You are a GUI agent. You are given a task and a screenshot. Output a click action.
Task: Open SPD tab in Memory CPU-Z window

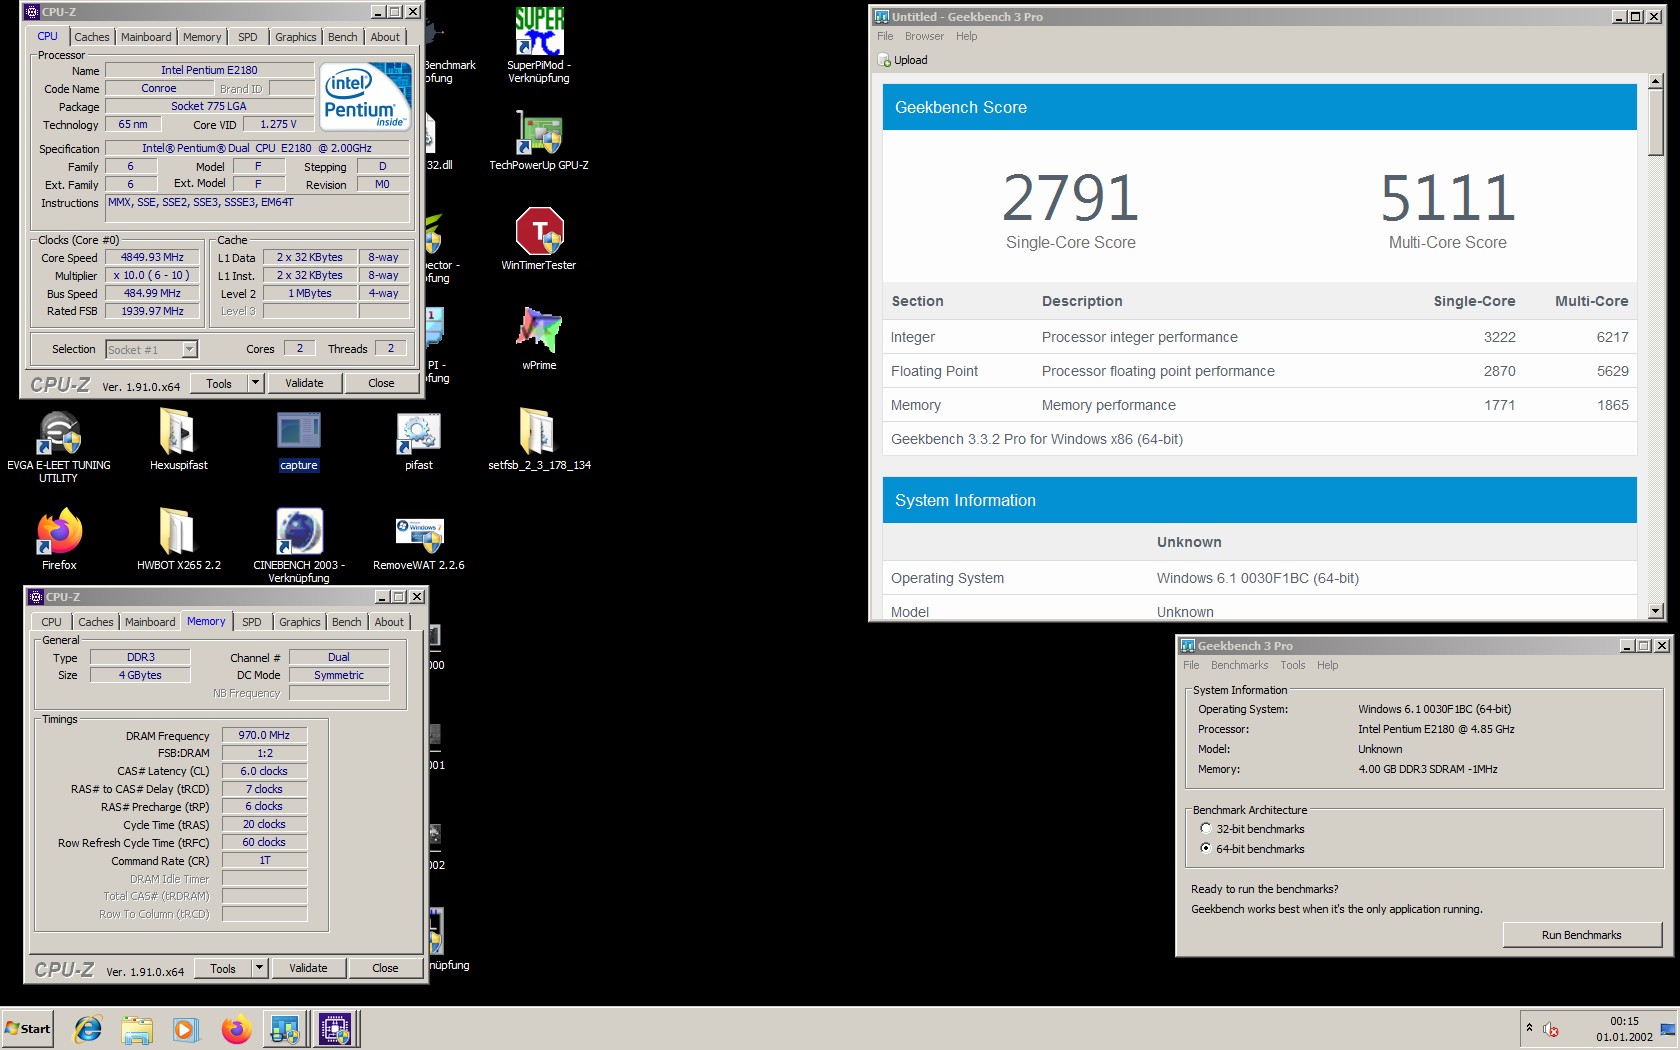(252, 622)
